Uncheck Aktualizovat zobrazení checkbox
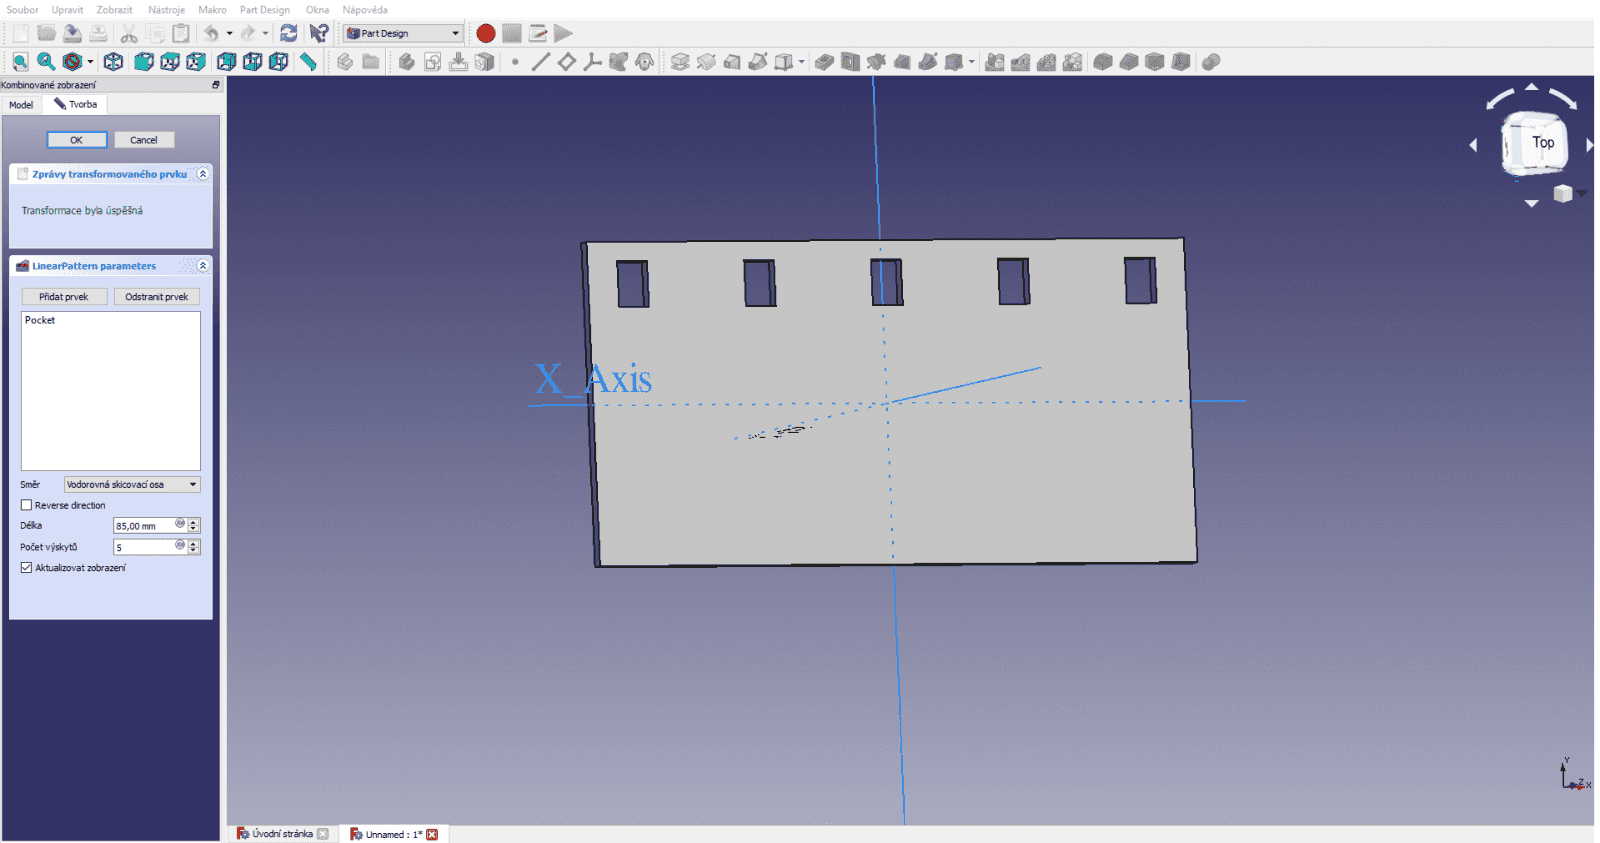 point(27,567)
